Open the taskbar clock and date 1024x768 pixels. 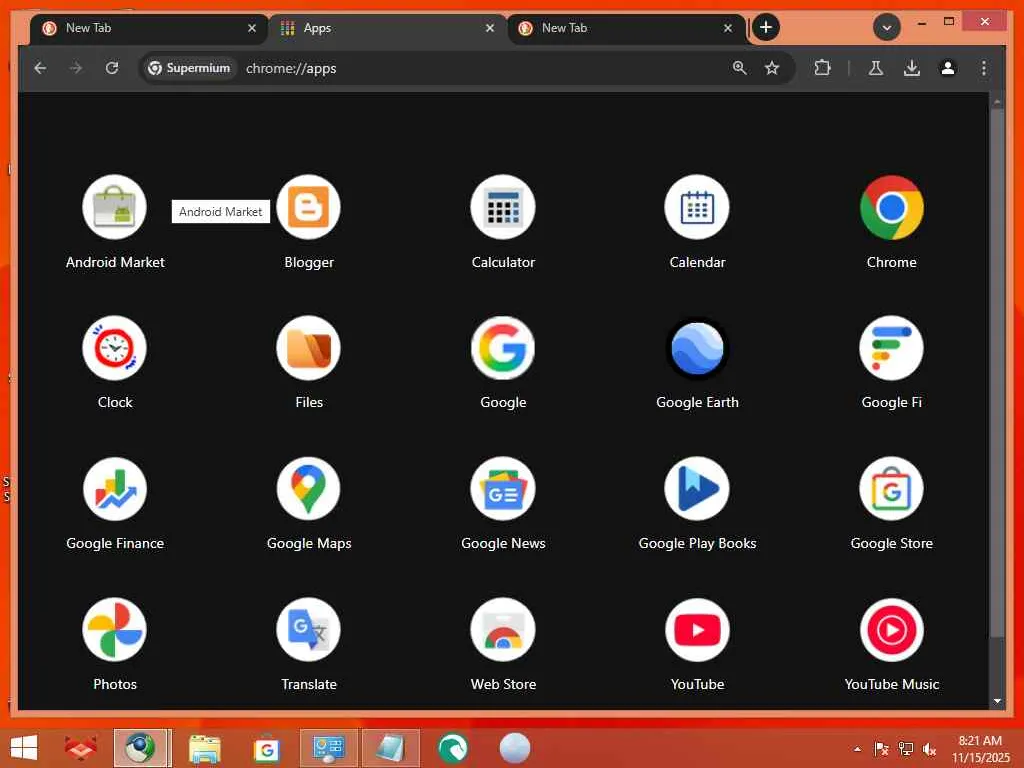click(980, 749)
